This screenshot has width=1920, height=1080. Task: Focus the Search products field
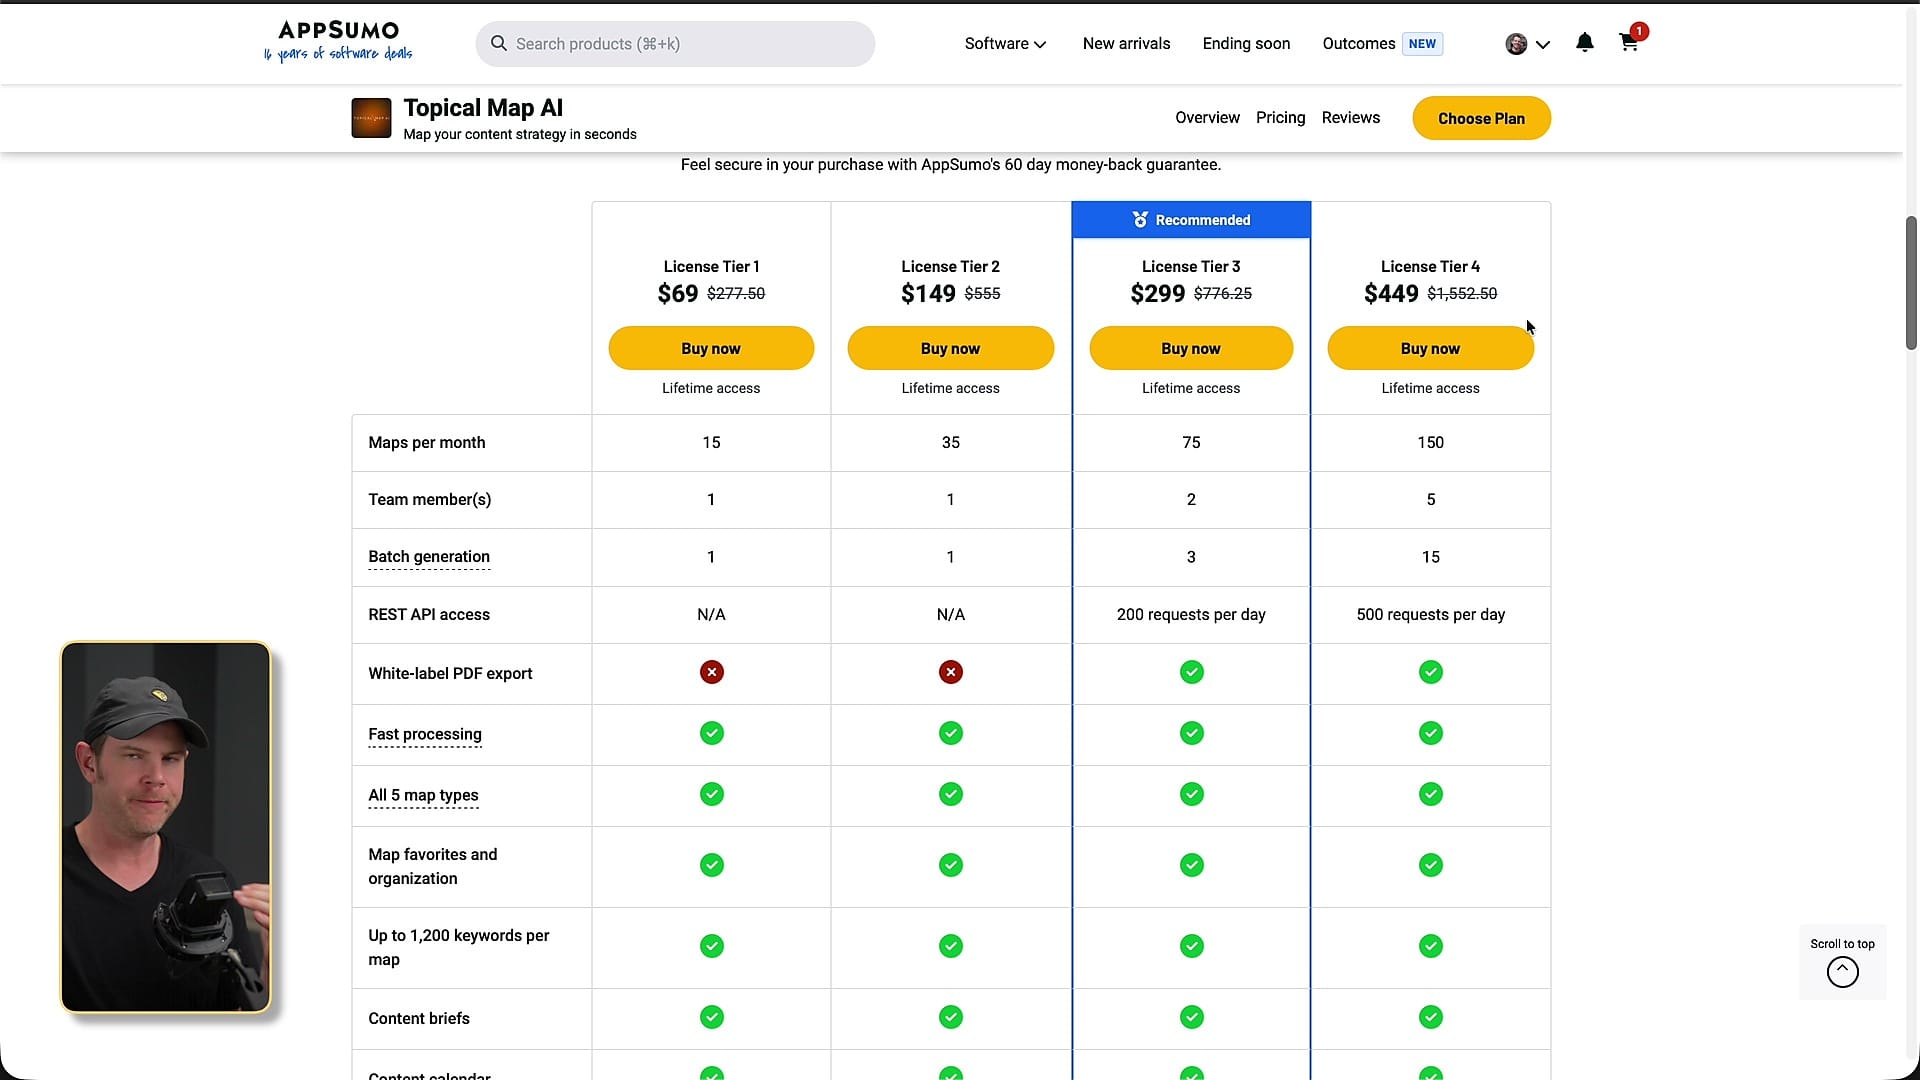click(675, 44)
